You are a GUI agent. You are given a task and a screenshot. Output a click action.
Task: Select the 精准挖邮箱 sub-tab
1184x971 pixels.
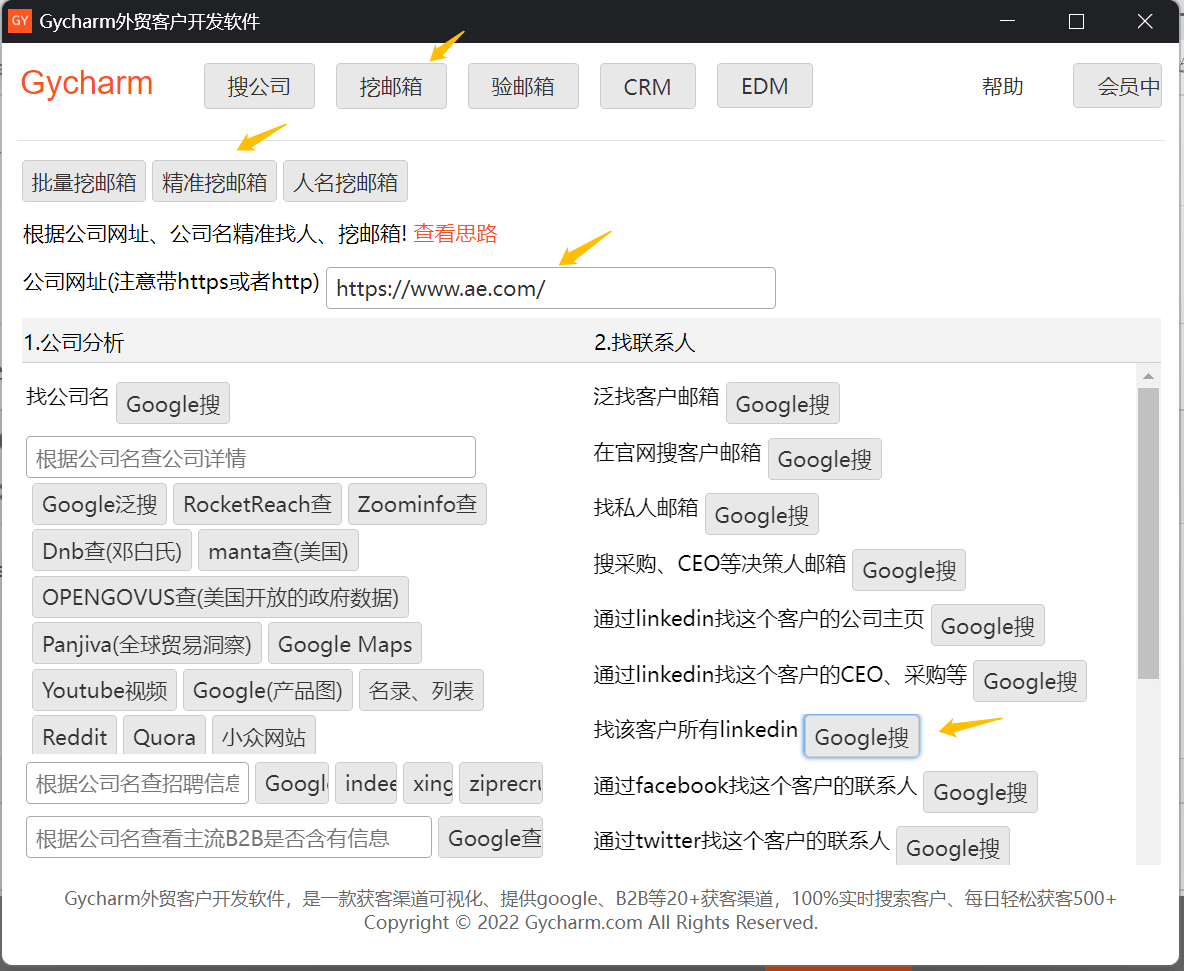[214, 181]
